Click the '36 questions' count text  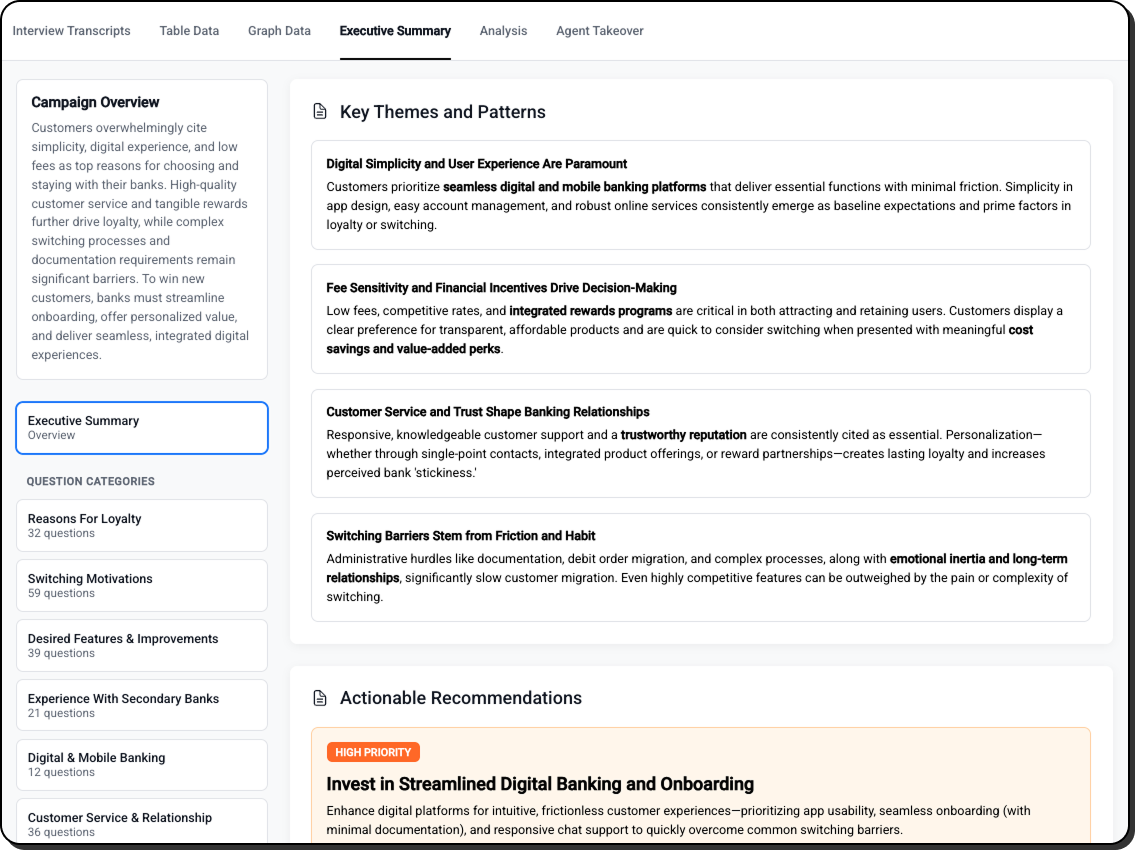(x=61, y=833)
